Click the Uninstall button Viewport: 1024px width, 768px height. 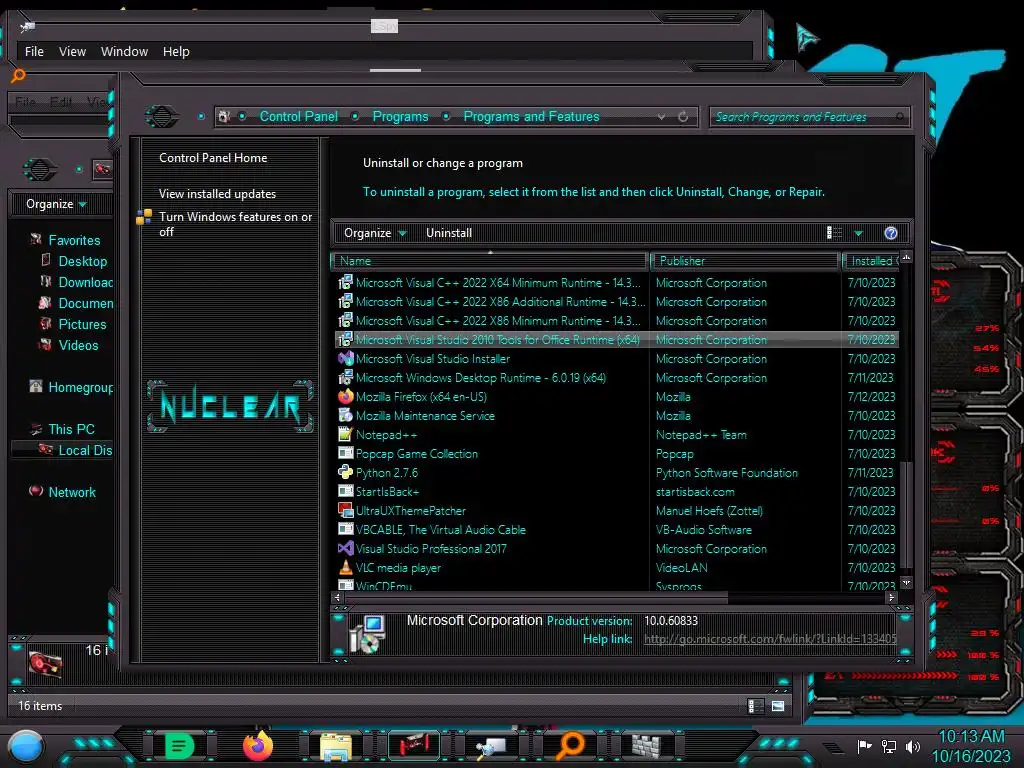[449, 233]
